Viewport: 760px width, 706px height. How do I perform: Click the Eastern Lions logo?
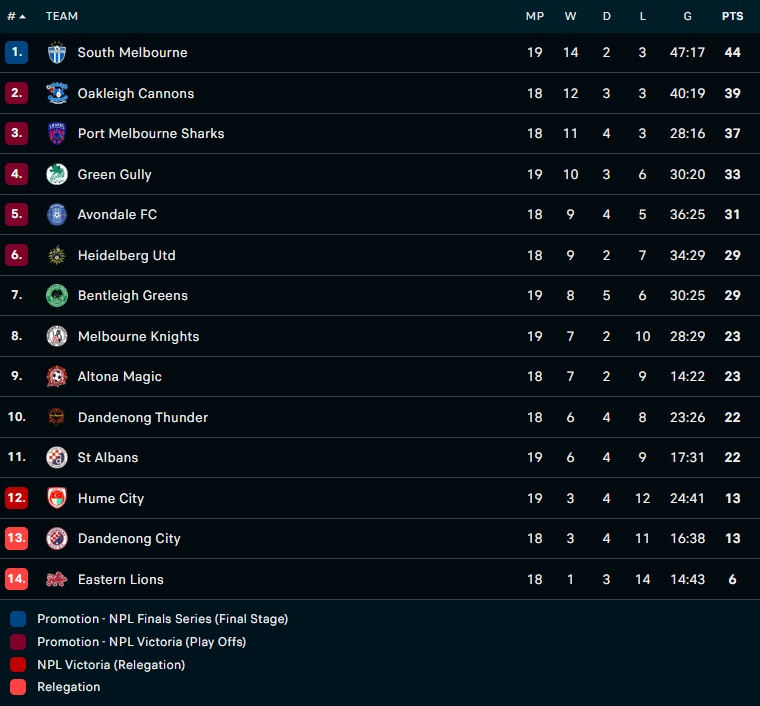click(x=57, y=579)
